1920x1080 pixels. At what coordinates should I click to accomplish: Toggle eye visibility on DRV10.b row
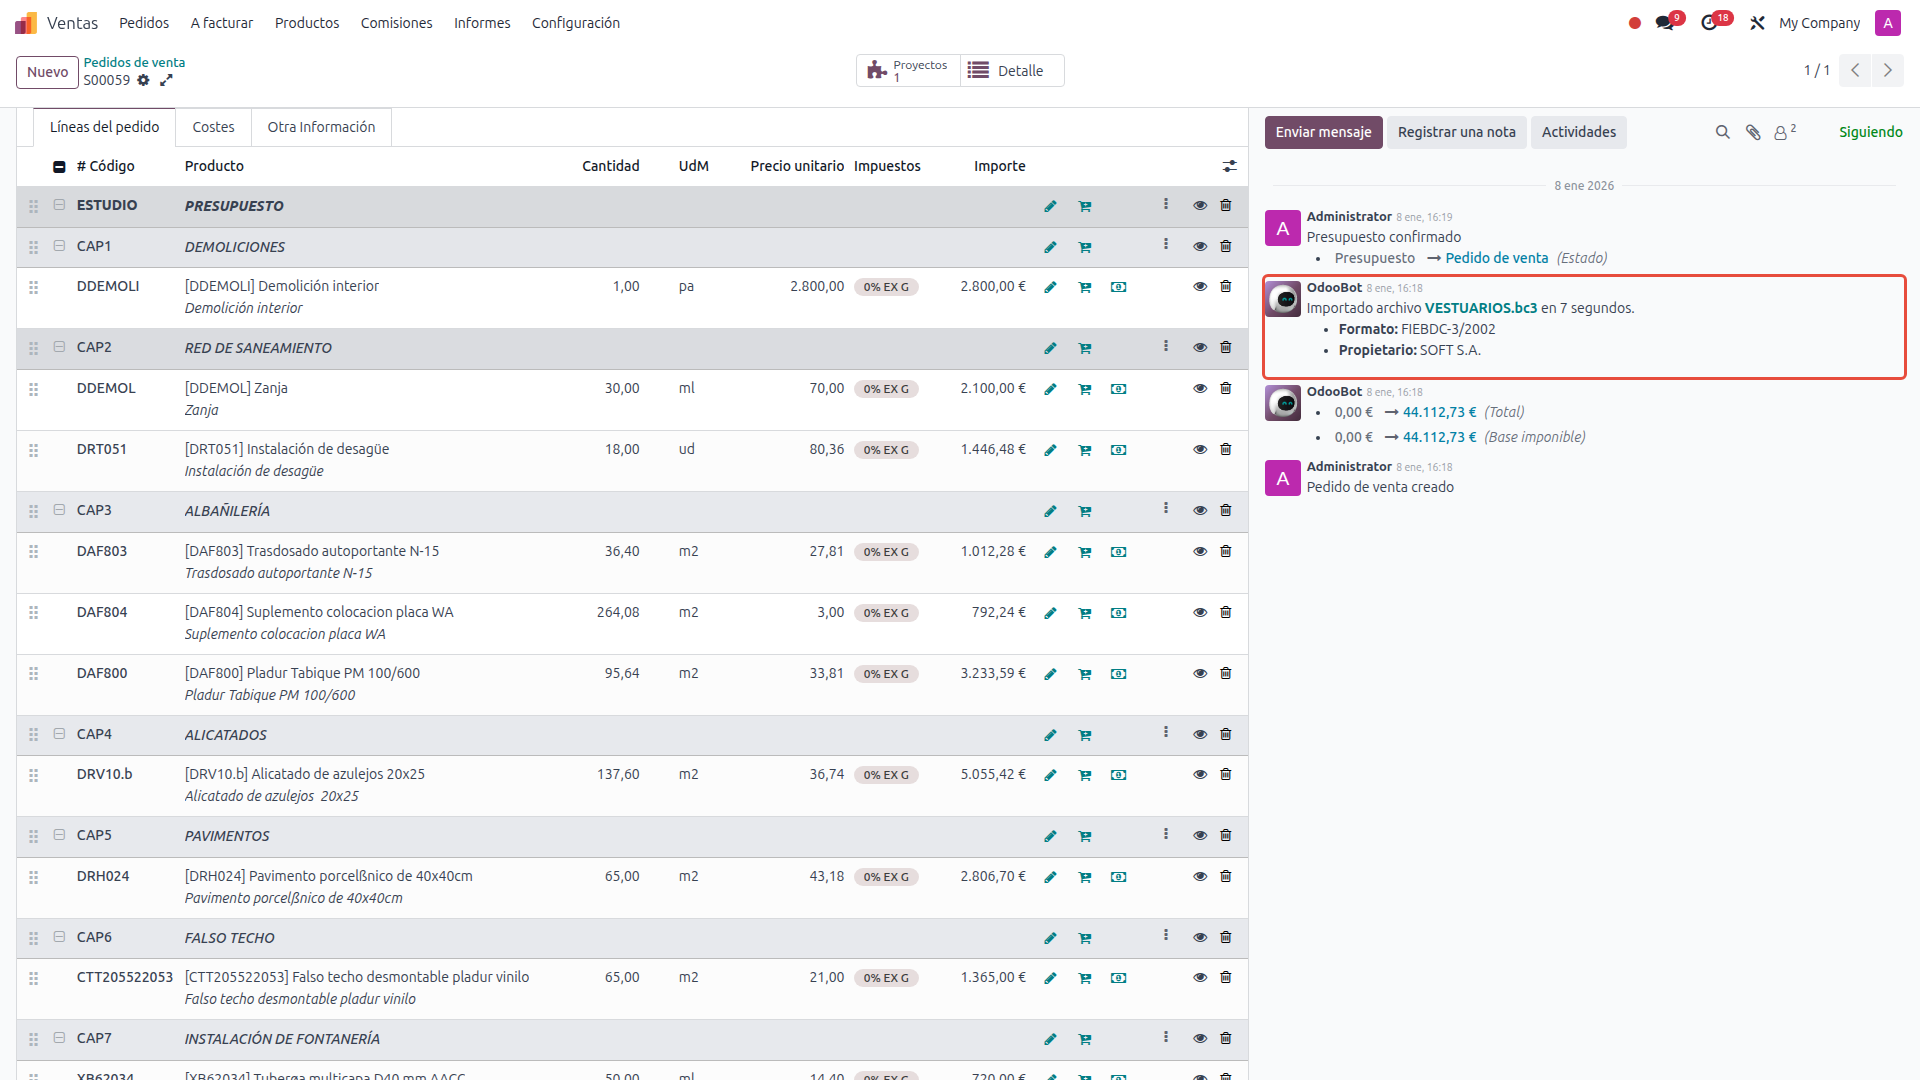pyautogui.click(x=1200, y=774)
